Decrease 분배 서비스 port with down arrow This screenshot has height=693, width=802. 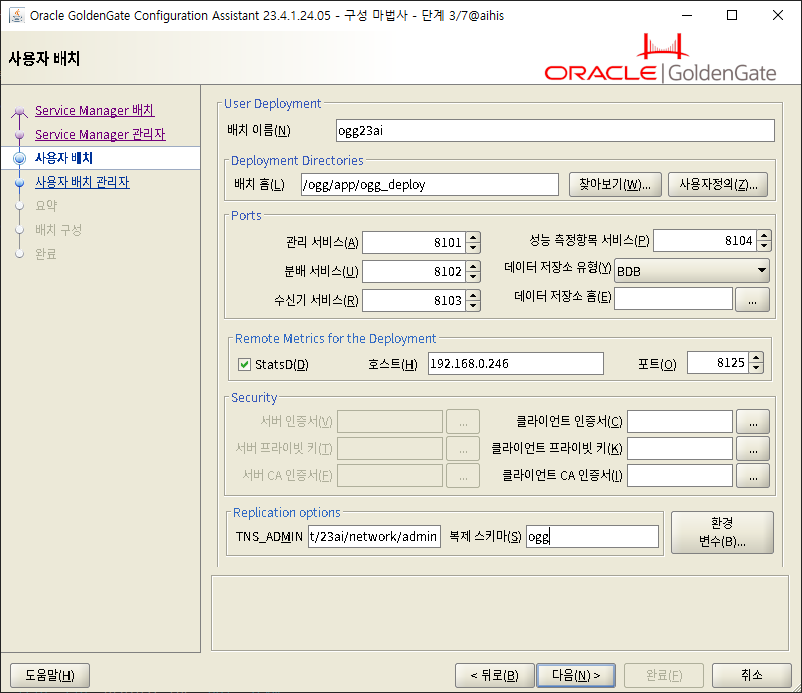474,277
